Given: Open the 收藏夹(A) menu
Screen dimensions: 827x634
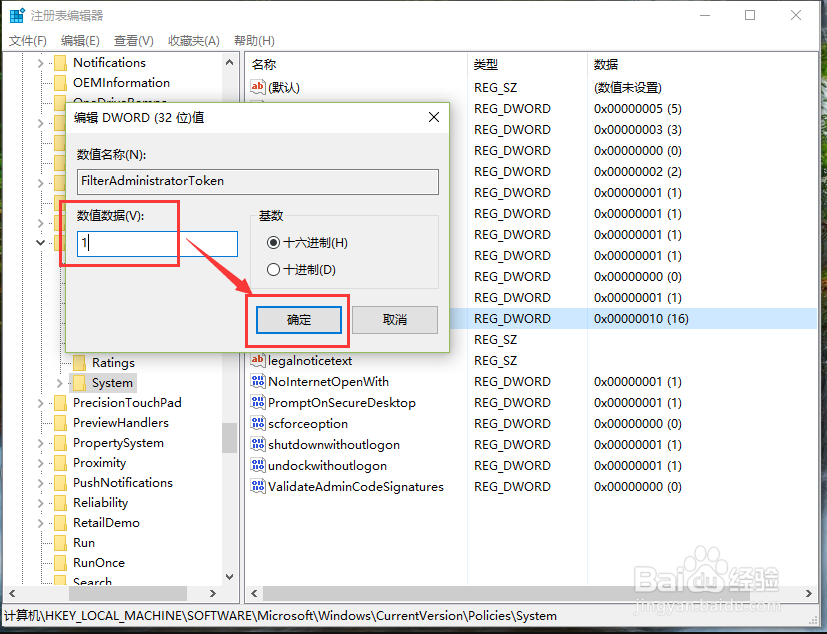Looking at the screenshot, I should point(195,40).
